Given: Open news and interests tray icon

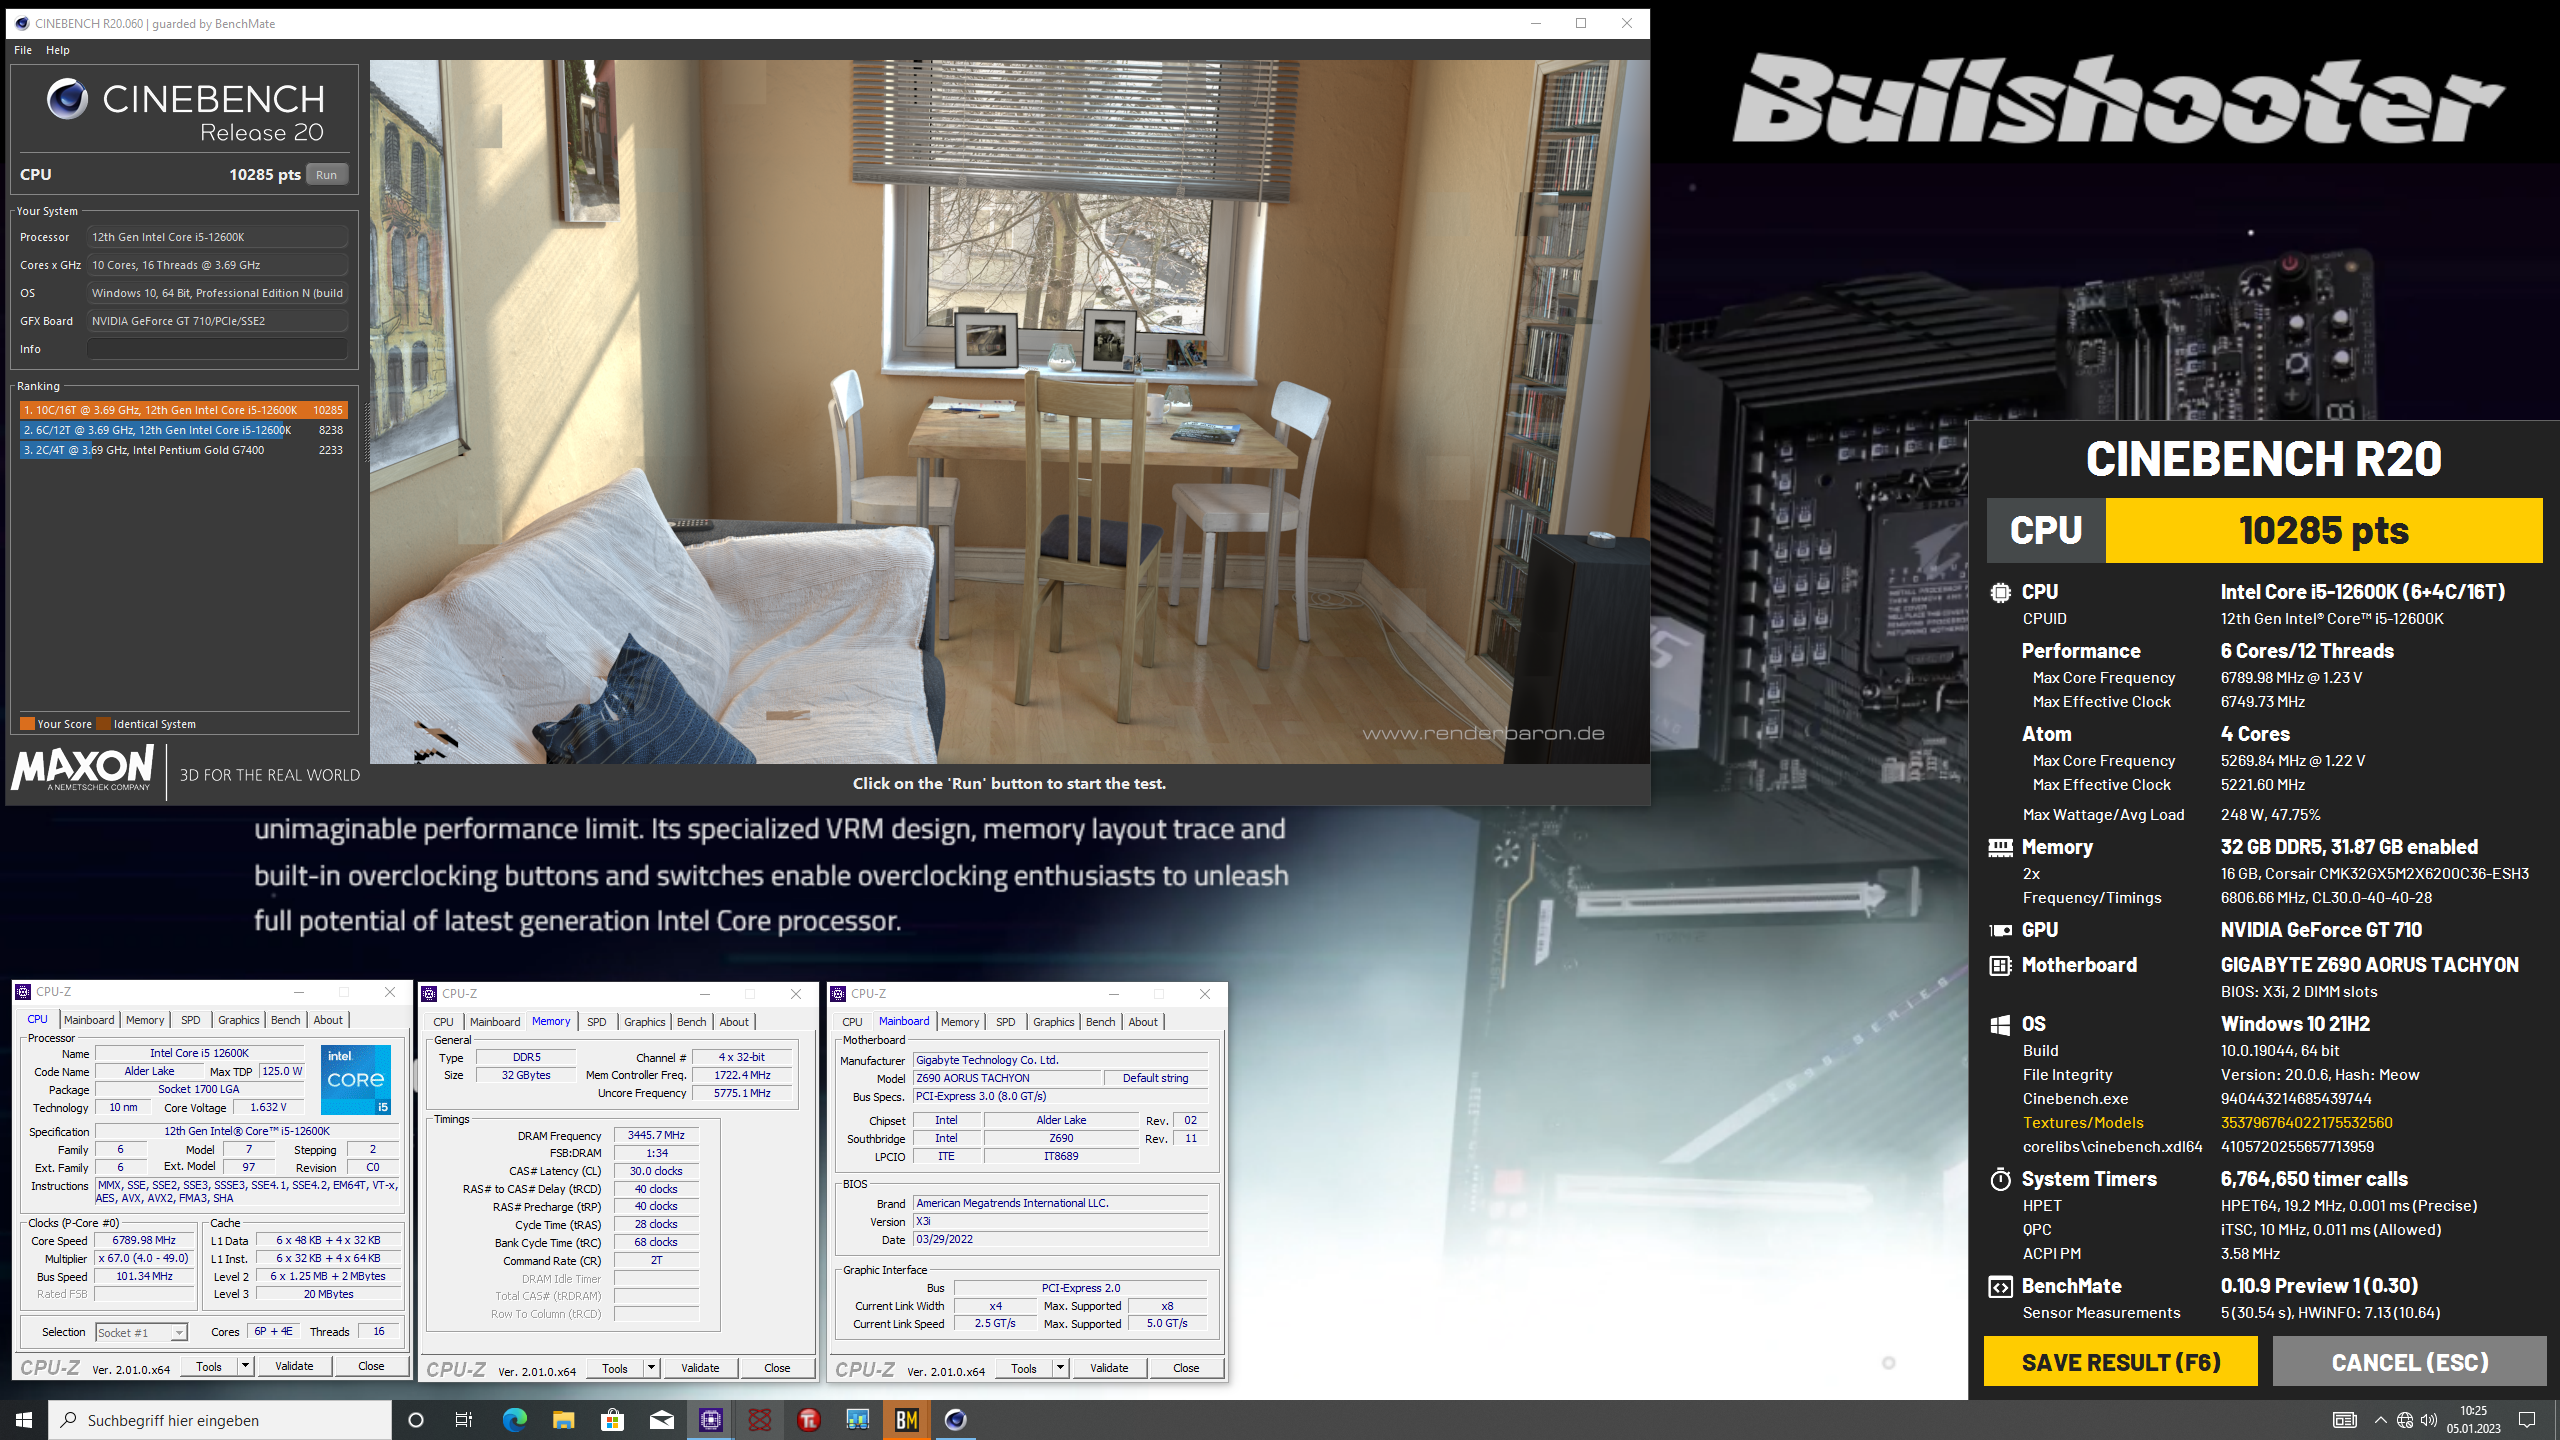Looking at the screenshot, I should pyautogui.click(x=2344, y=1420).
